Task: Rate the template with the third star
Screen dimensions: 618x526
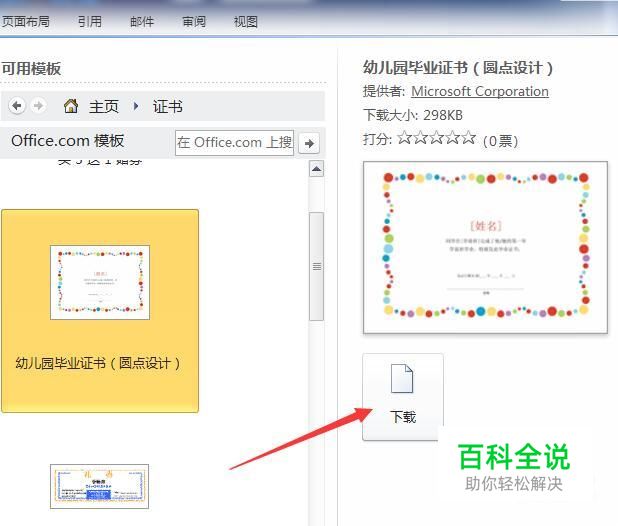Action: pos(436,138)
